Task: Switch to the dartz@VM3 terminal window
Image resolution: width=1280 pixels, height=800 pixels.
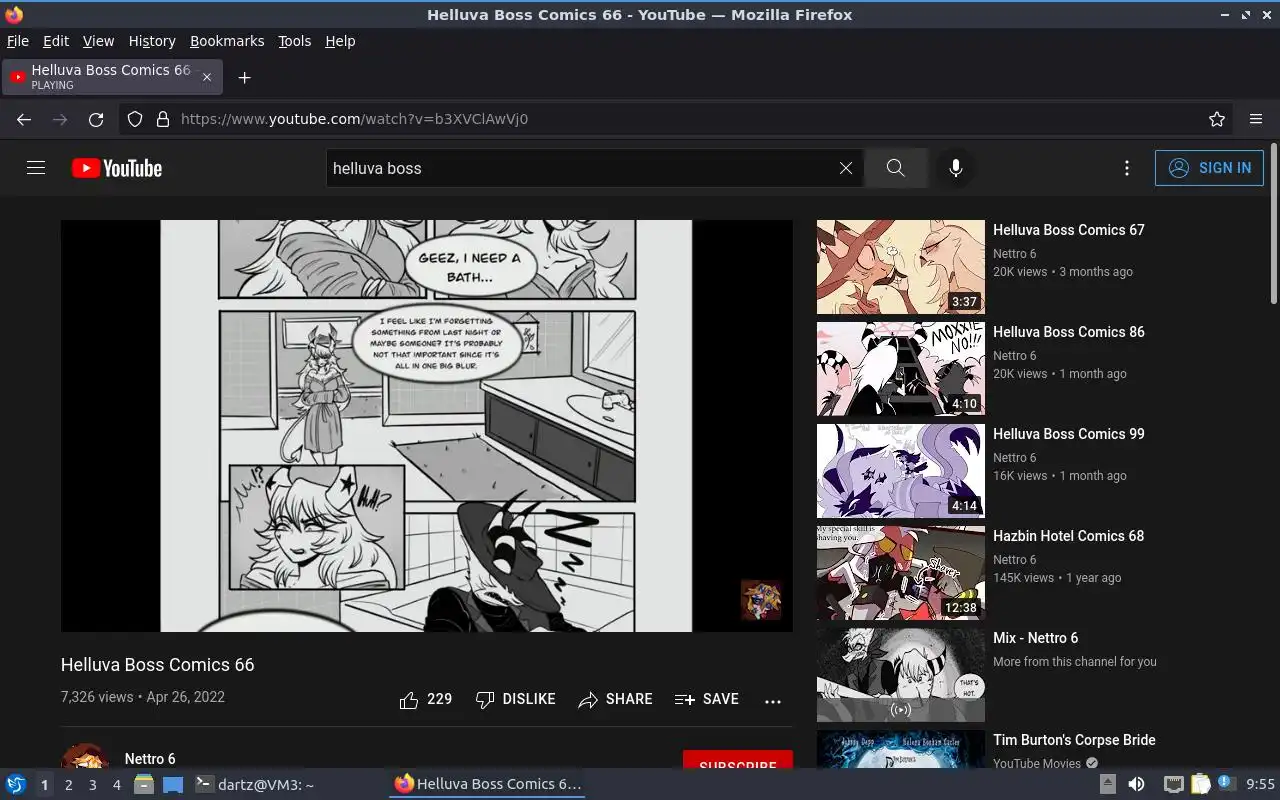Action: (x=255, y=785)
